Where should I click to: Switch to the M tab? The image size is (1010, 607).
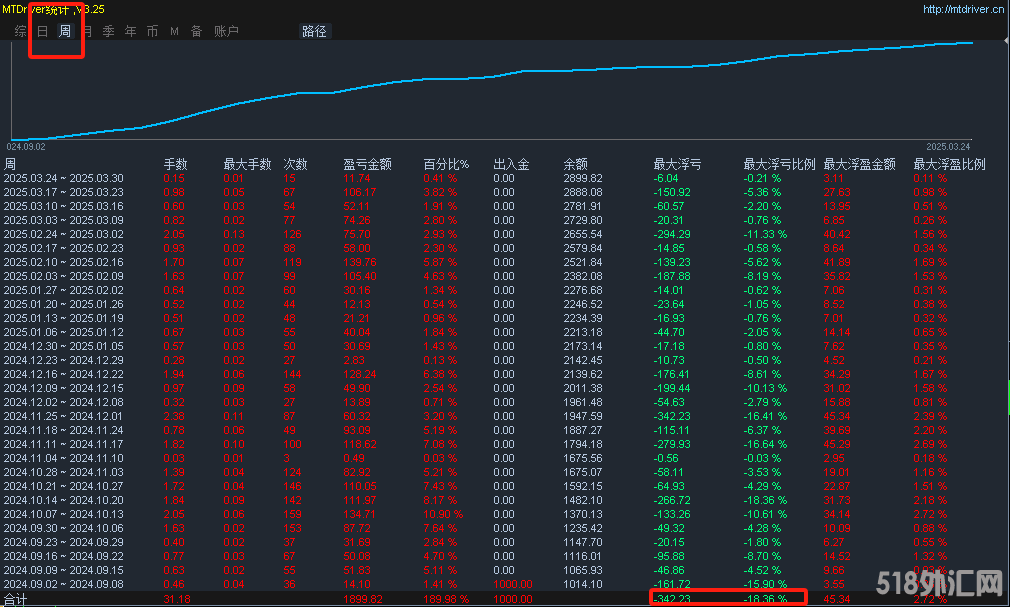[174, 31]
